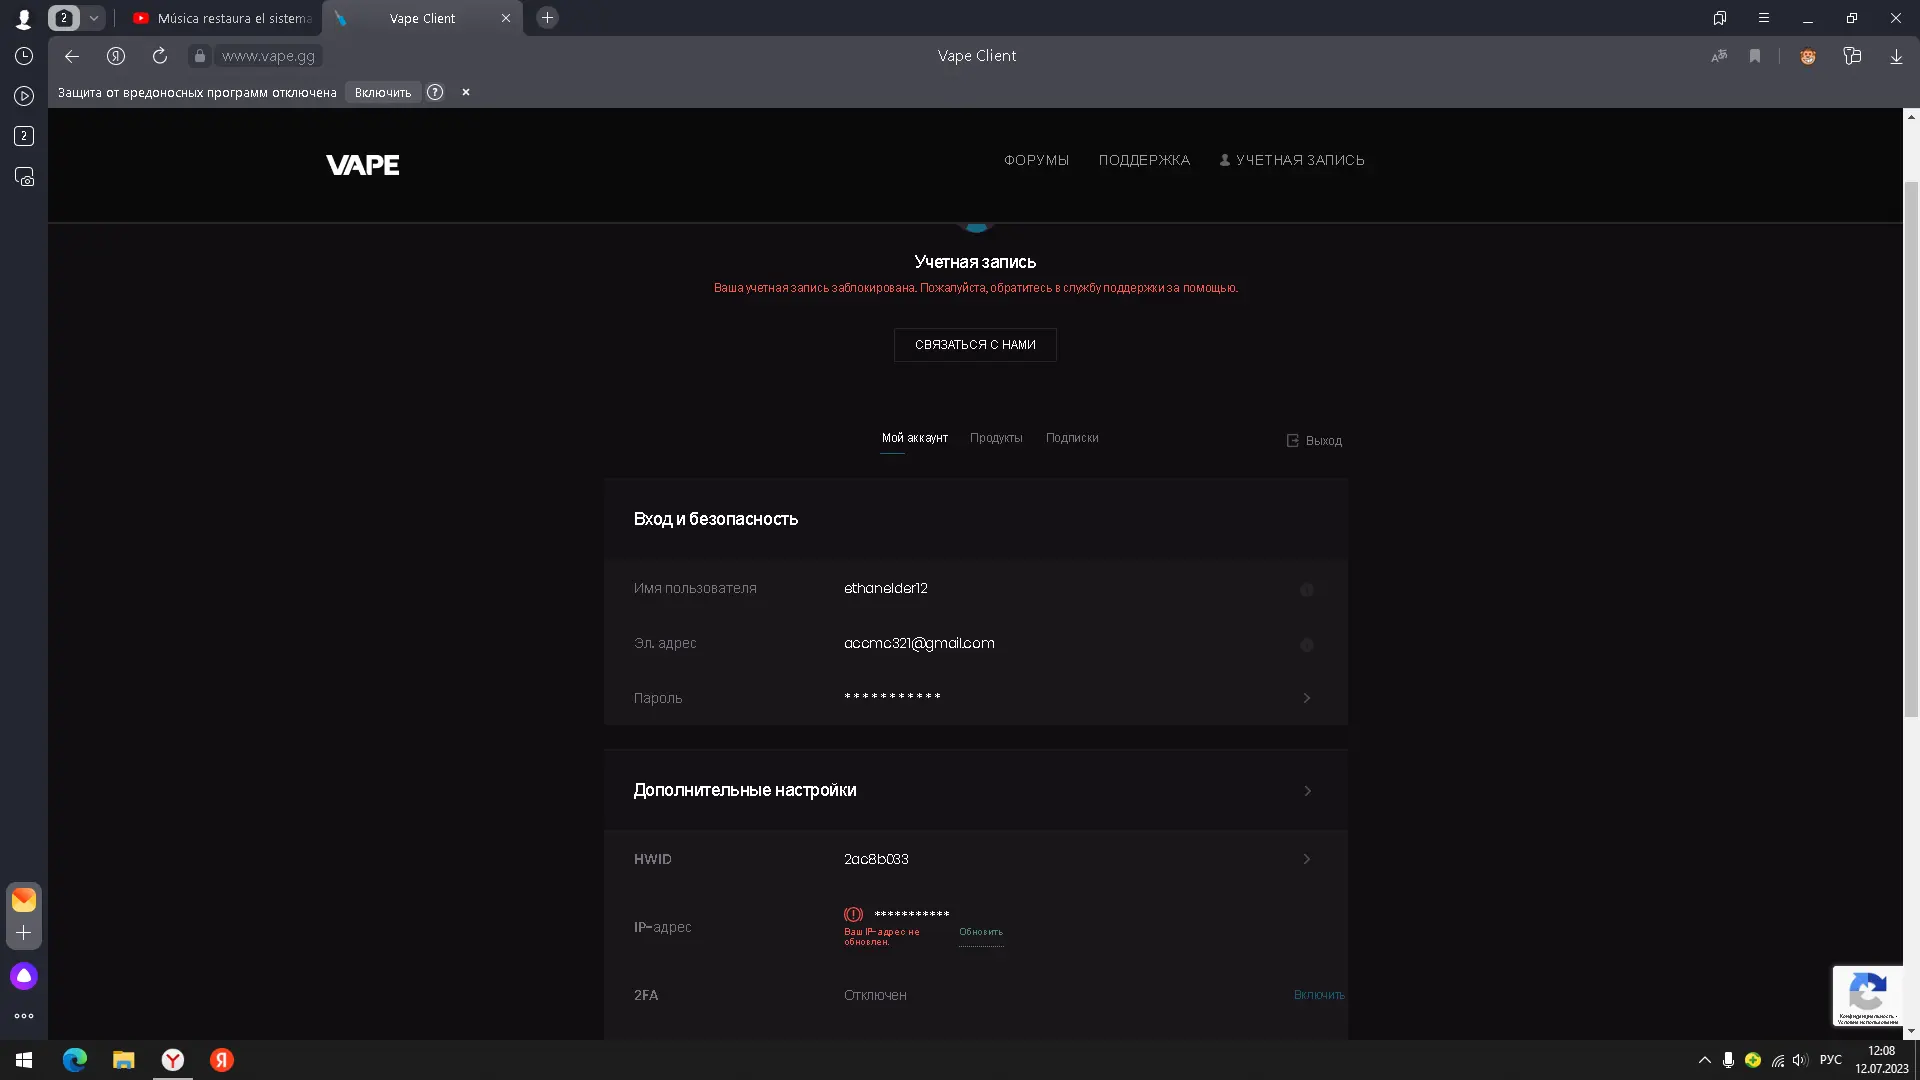
Task: Click the page translate icon
Action: 1719,56
